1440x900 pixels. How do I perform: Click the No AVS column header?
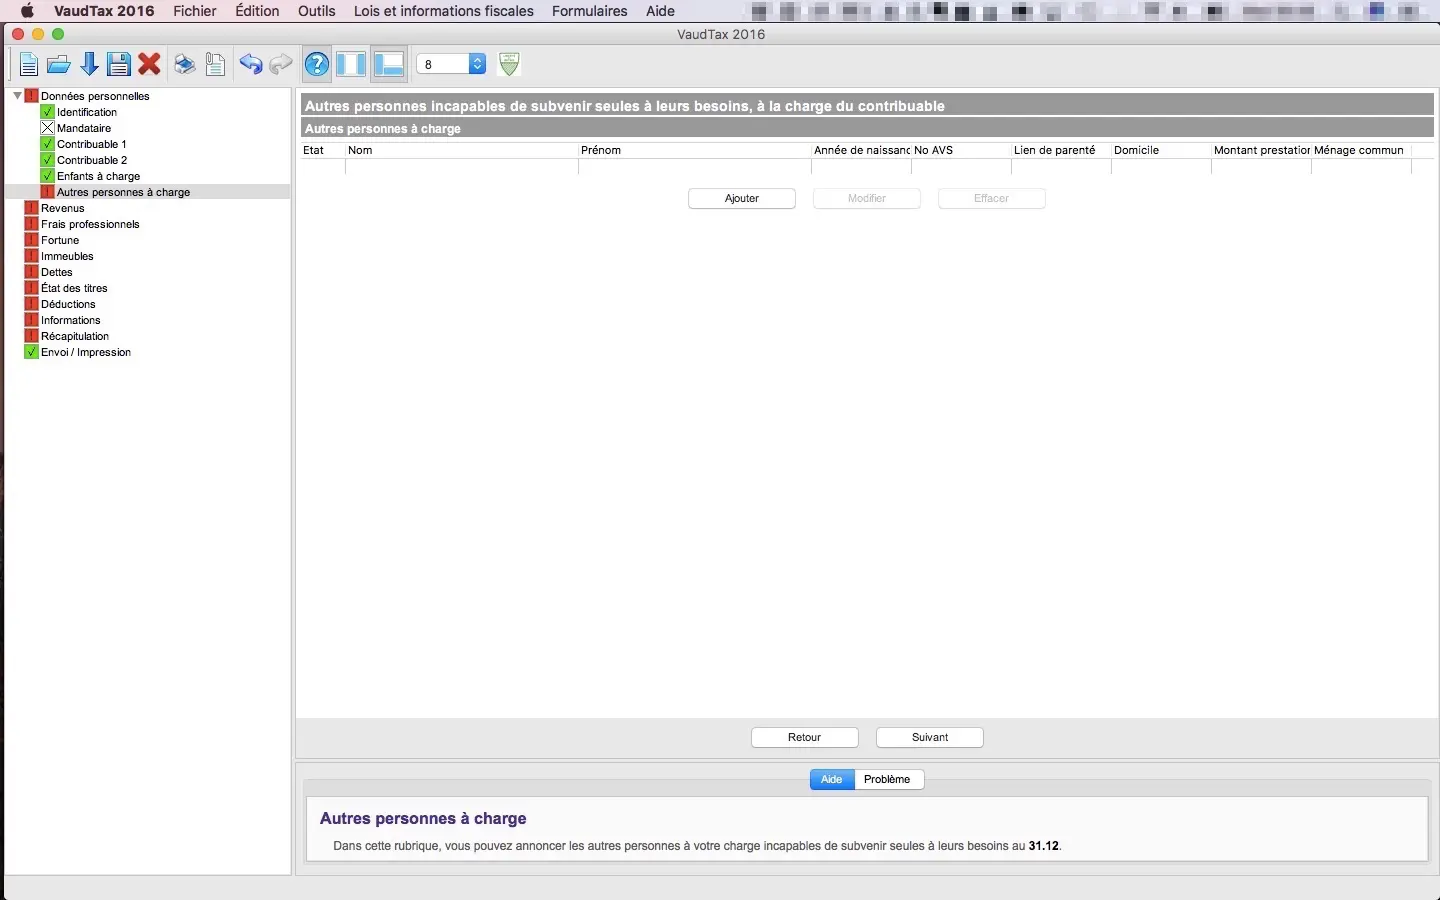pos(961,150)
